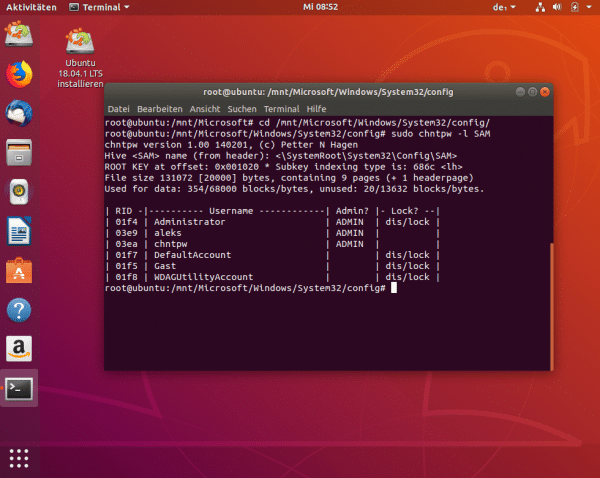
Task: Open the Bearbeiten menu
Action: 159,108
